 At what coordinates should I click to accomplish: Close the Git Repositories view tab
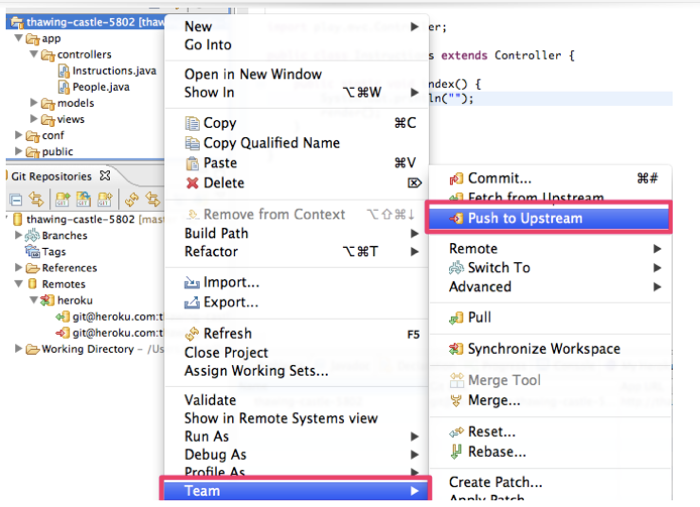pyautogui.click(x=104, y=176)
